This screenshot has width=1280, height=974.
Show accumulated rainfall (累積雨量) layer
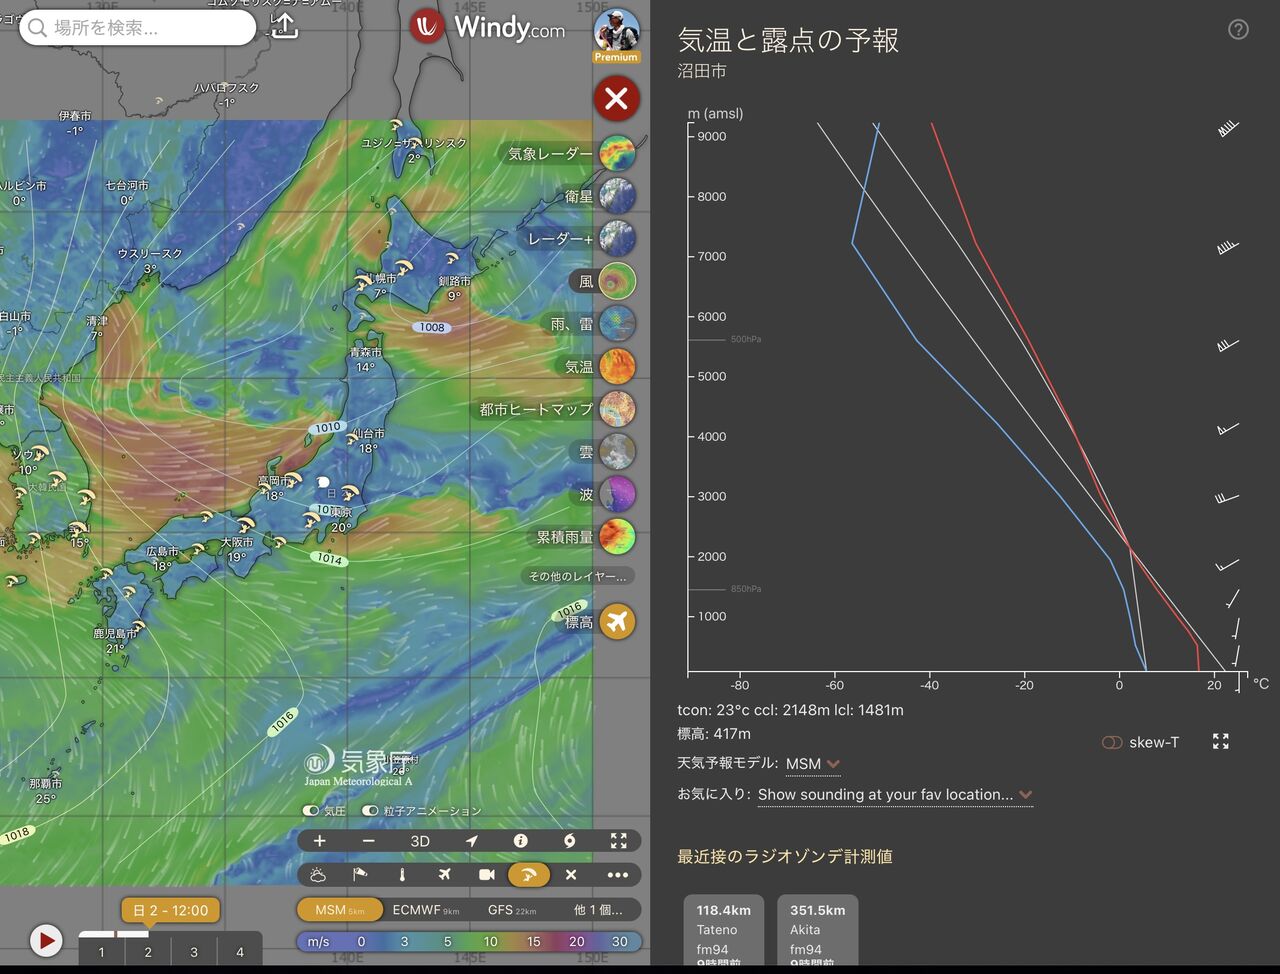click(617, 536)
